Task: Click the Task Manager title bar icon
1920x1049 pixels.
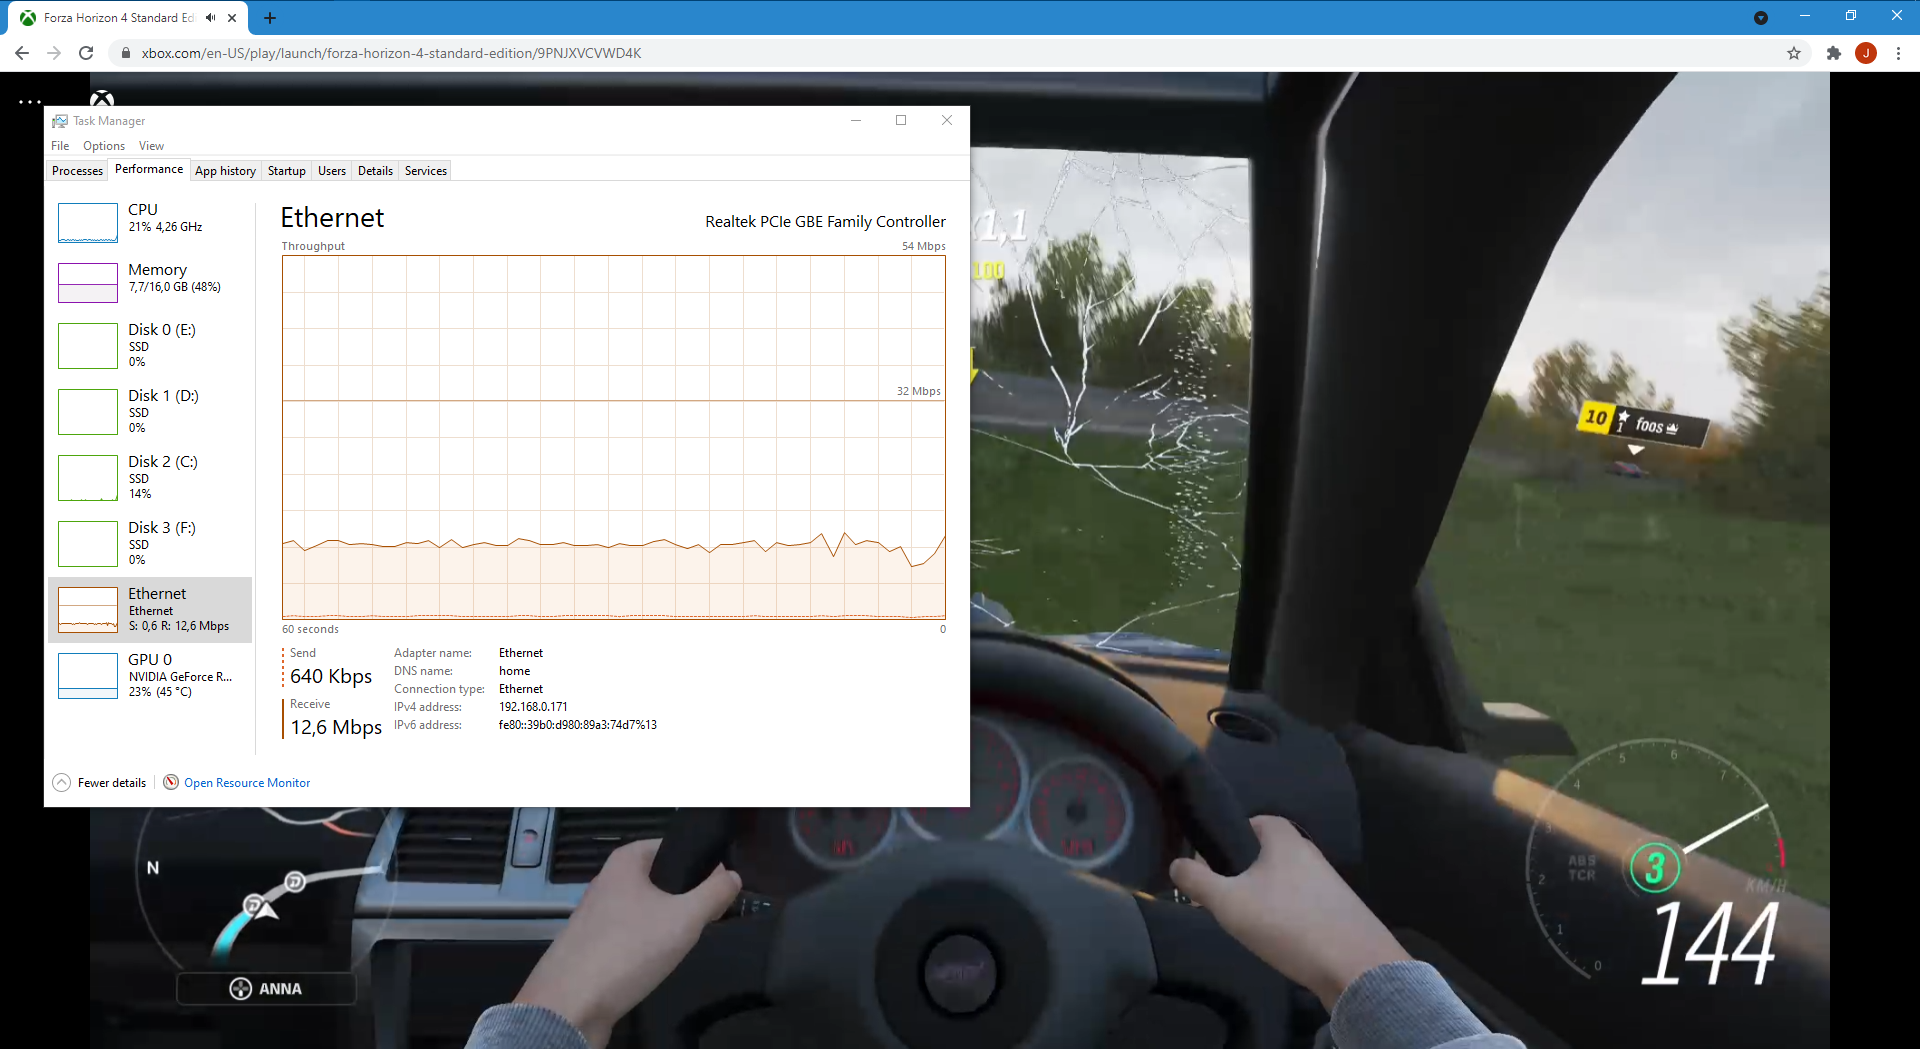Action: pyautogui.click(x=60, y=121)
